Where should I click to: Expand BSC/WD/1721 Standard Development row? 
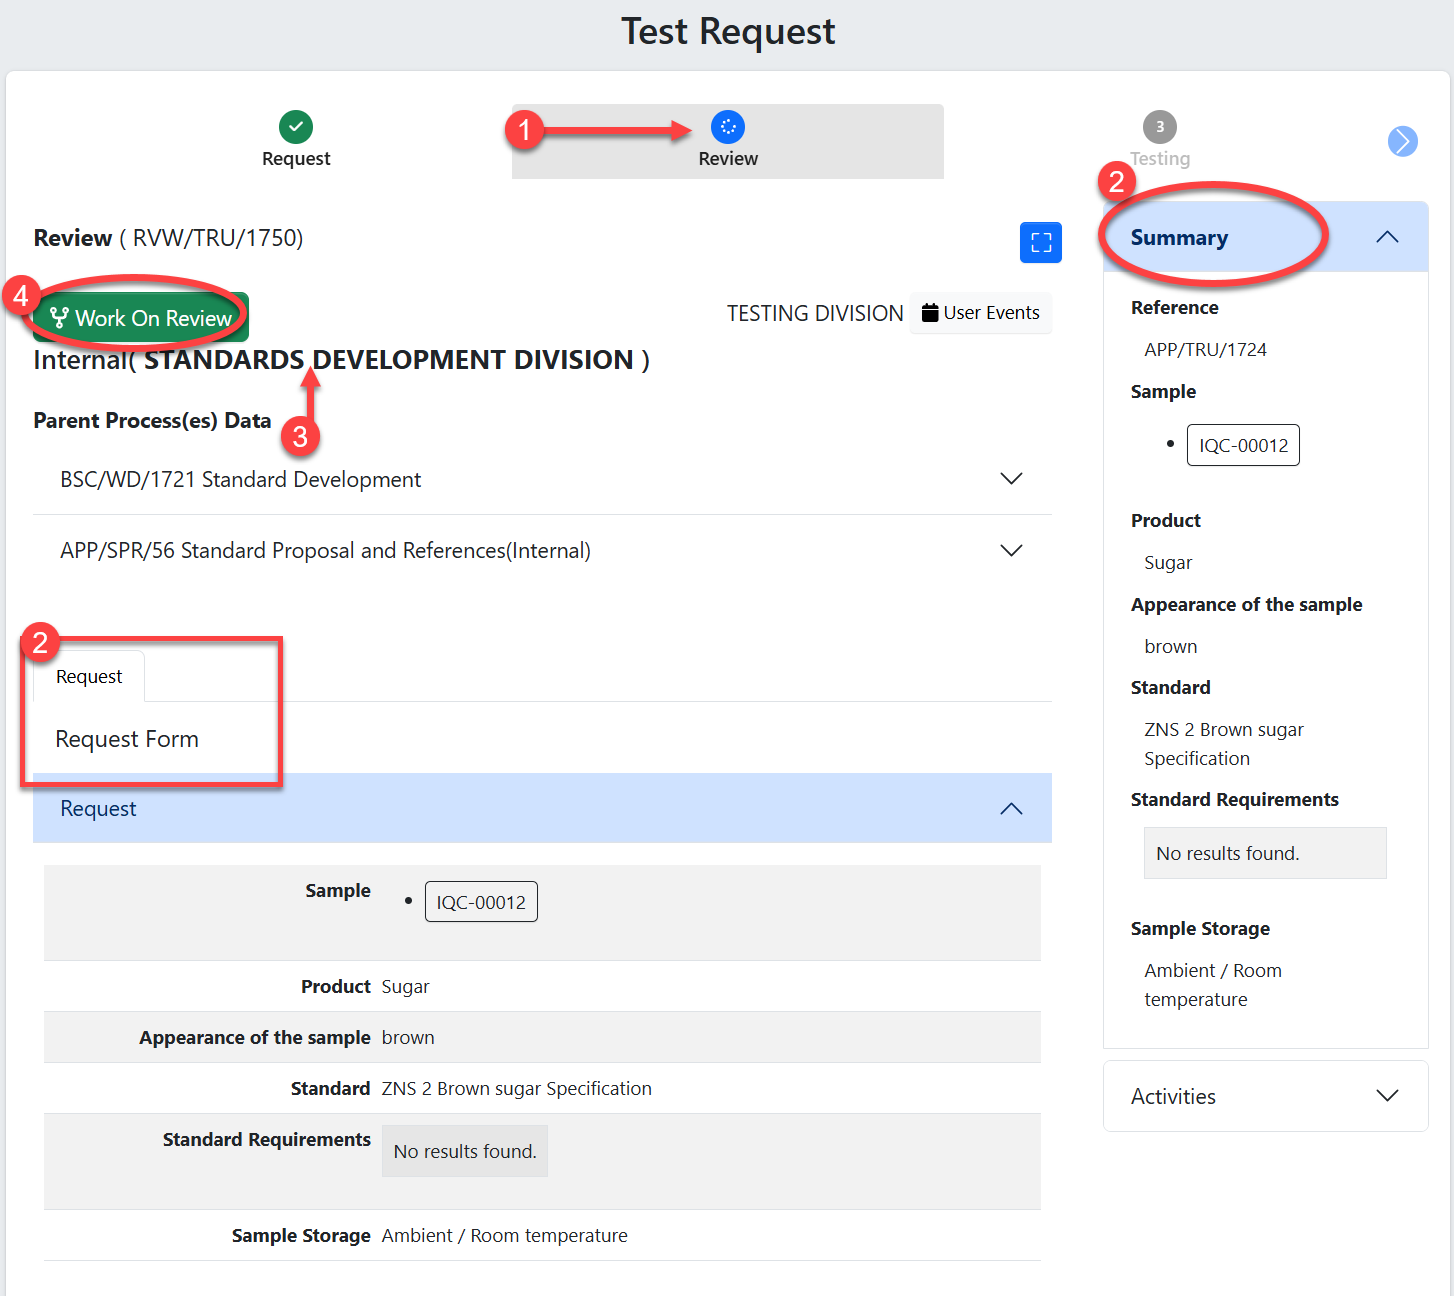pos(1011,479)
